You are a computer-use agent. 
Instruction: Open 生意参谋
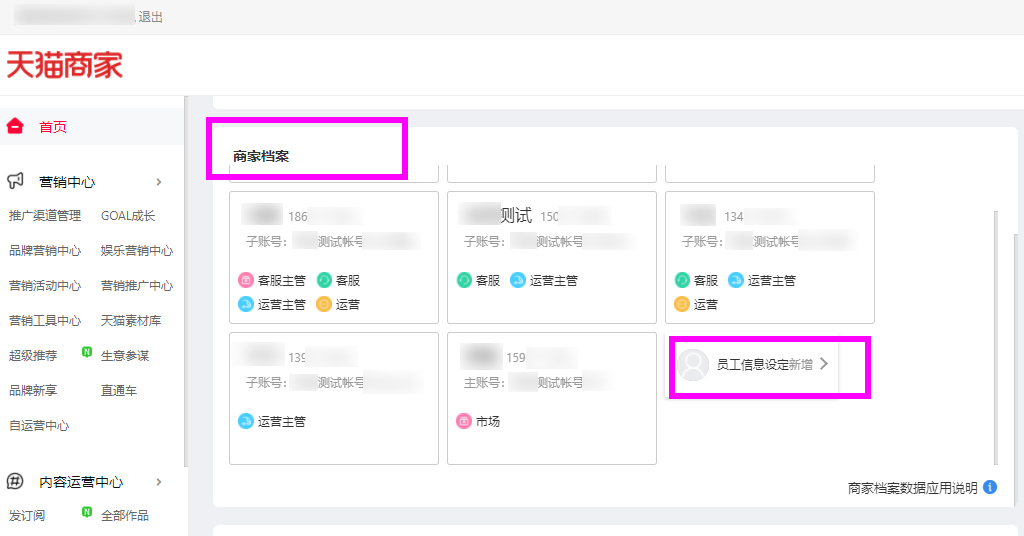(125, 356)
